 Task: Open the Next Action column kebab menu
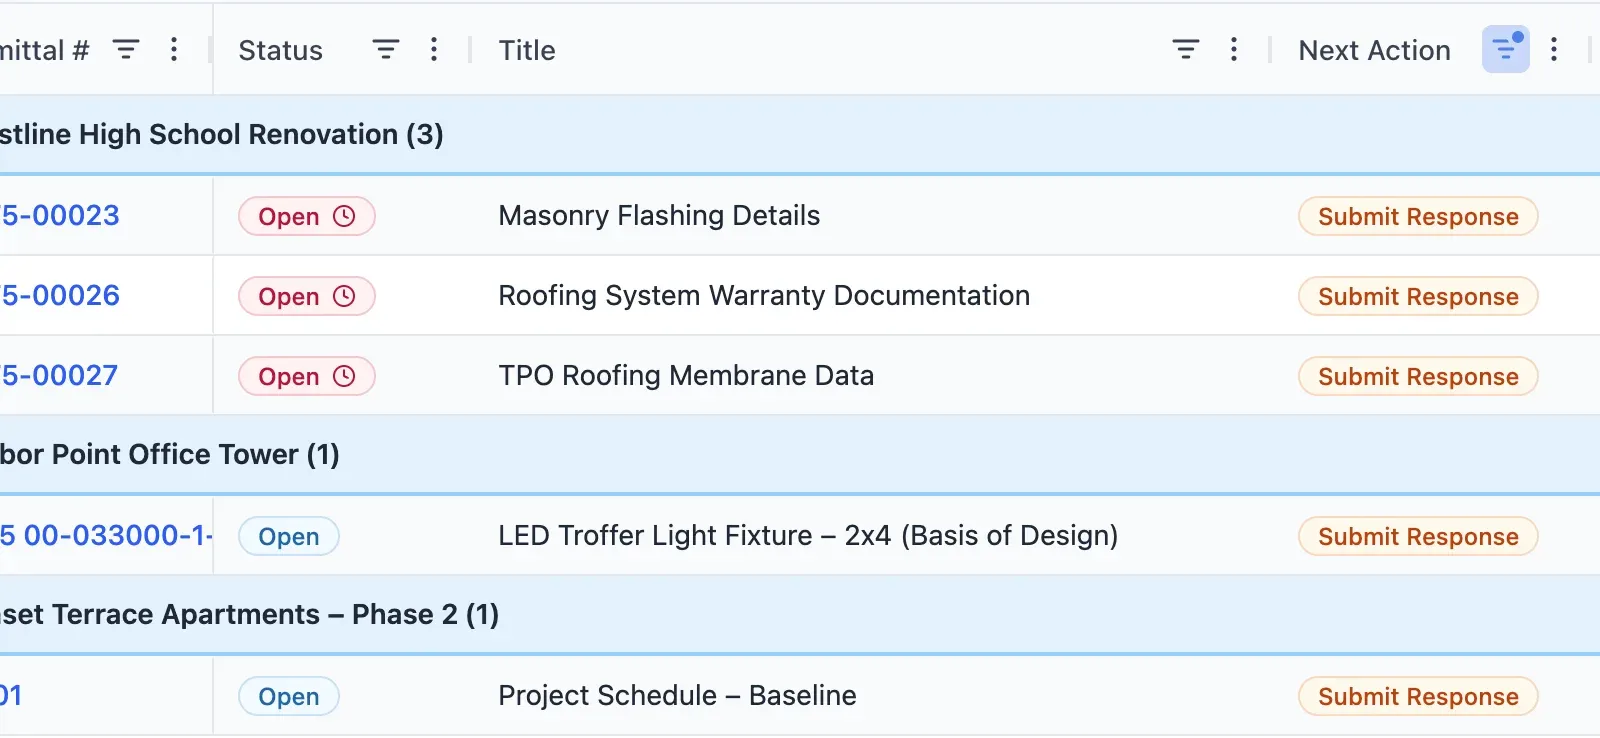point(1554,49)
